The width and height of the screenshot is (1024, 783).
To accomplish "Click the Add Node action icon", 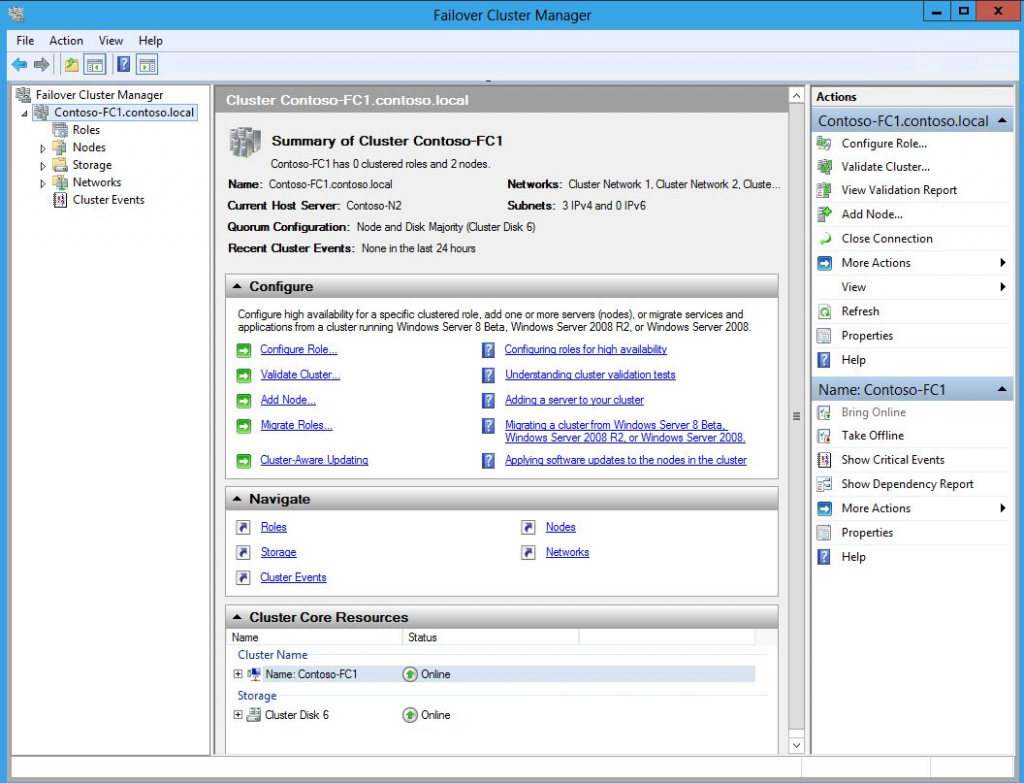I will 824,214.
